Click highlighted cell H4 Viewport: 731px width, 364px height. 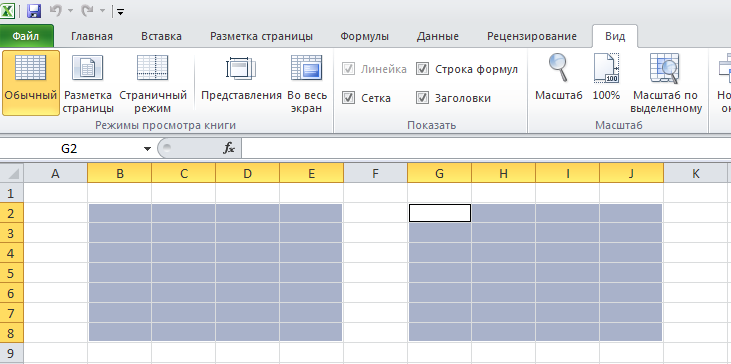click(x=503, y=253)
